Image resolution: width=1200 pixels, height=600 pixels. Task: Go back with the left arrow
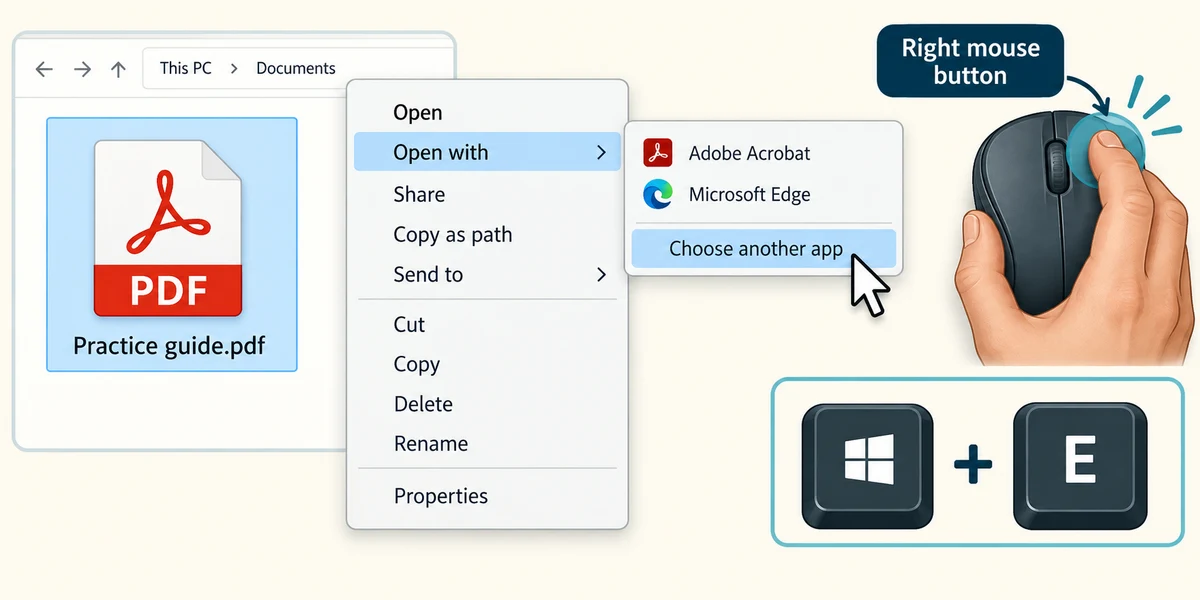43,69
